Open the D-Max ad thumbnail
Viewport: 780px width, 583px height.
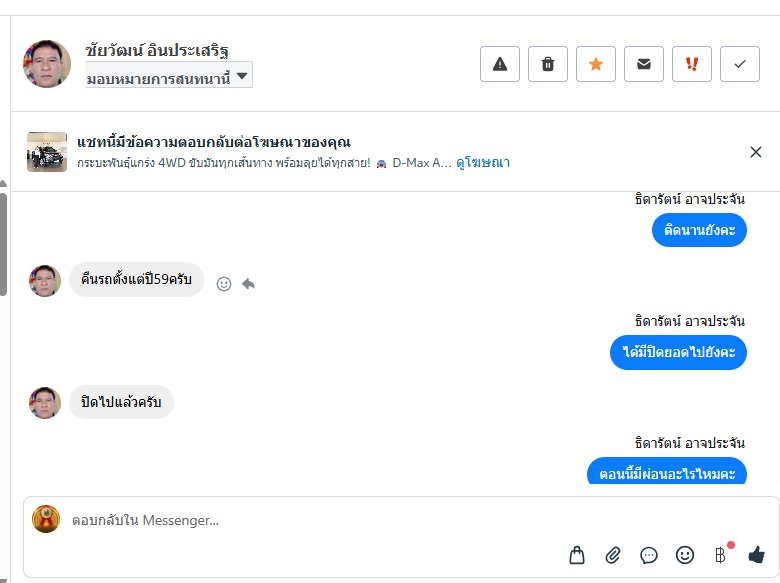click(47, 152)
